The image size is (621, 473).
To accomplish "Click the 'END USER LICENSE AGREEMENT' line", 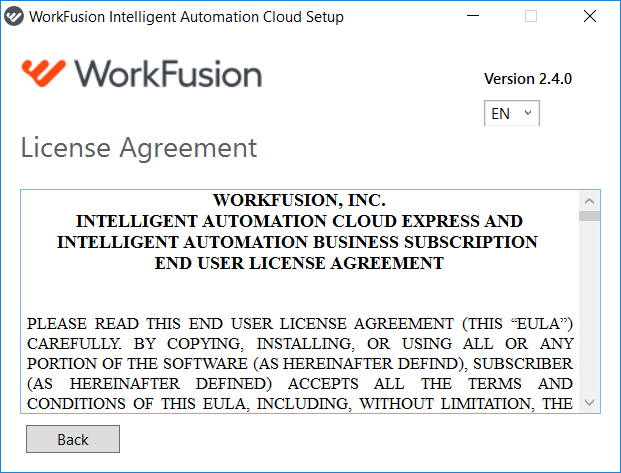I will click(x=299, y=263).
